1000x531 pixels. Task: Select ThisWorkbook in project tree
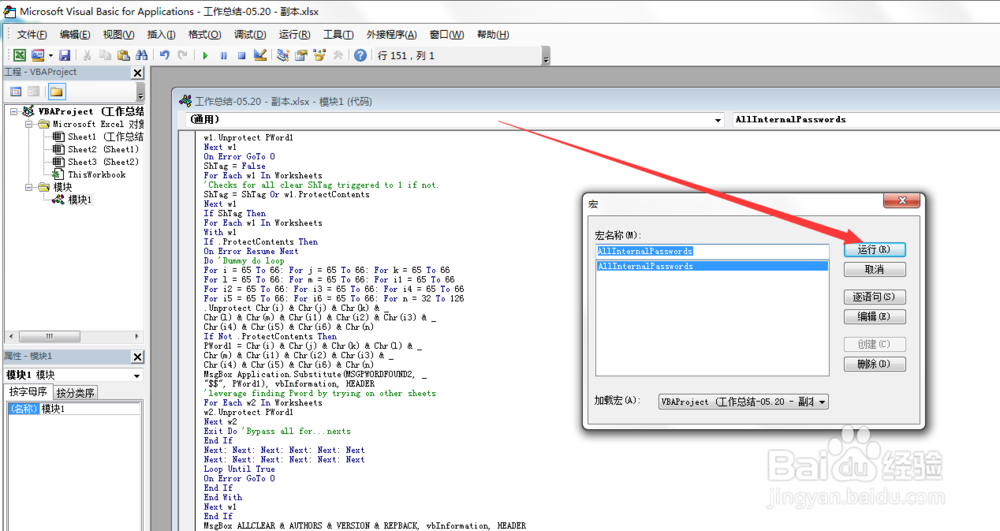(89, 175)
